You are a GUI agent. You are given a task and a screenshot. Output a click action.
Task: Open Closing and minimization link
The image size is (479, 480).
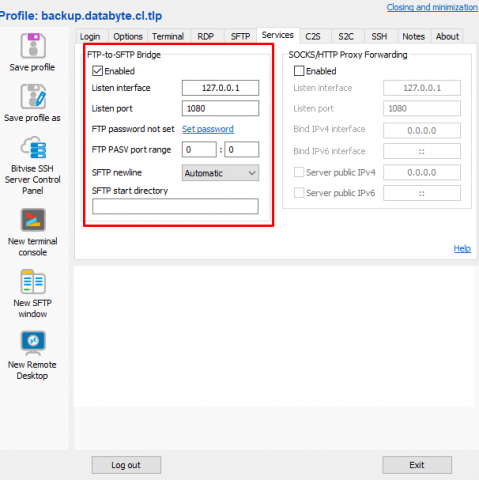point(432,7)
